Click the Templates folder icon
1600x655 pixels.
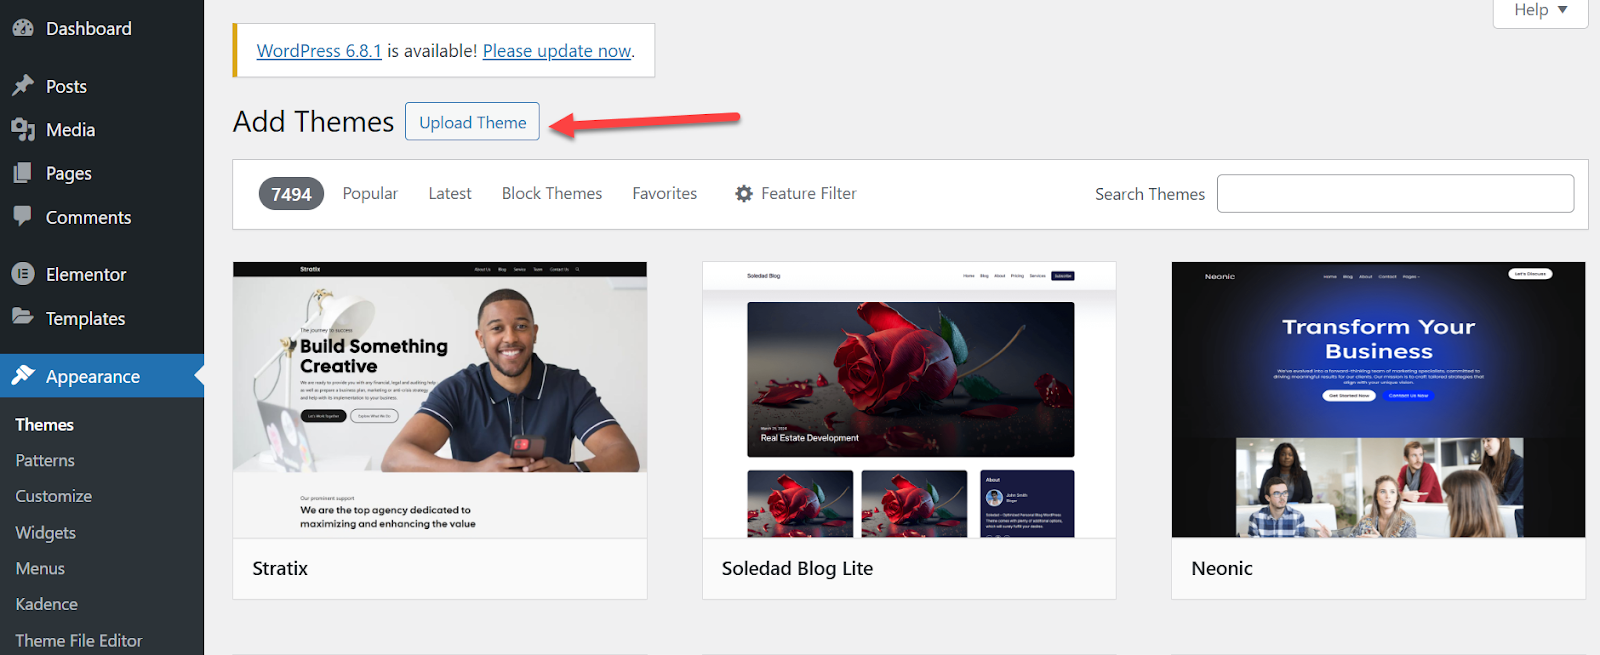click(23, 317)
